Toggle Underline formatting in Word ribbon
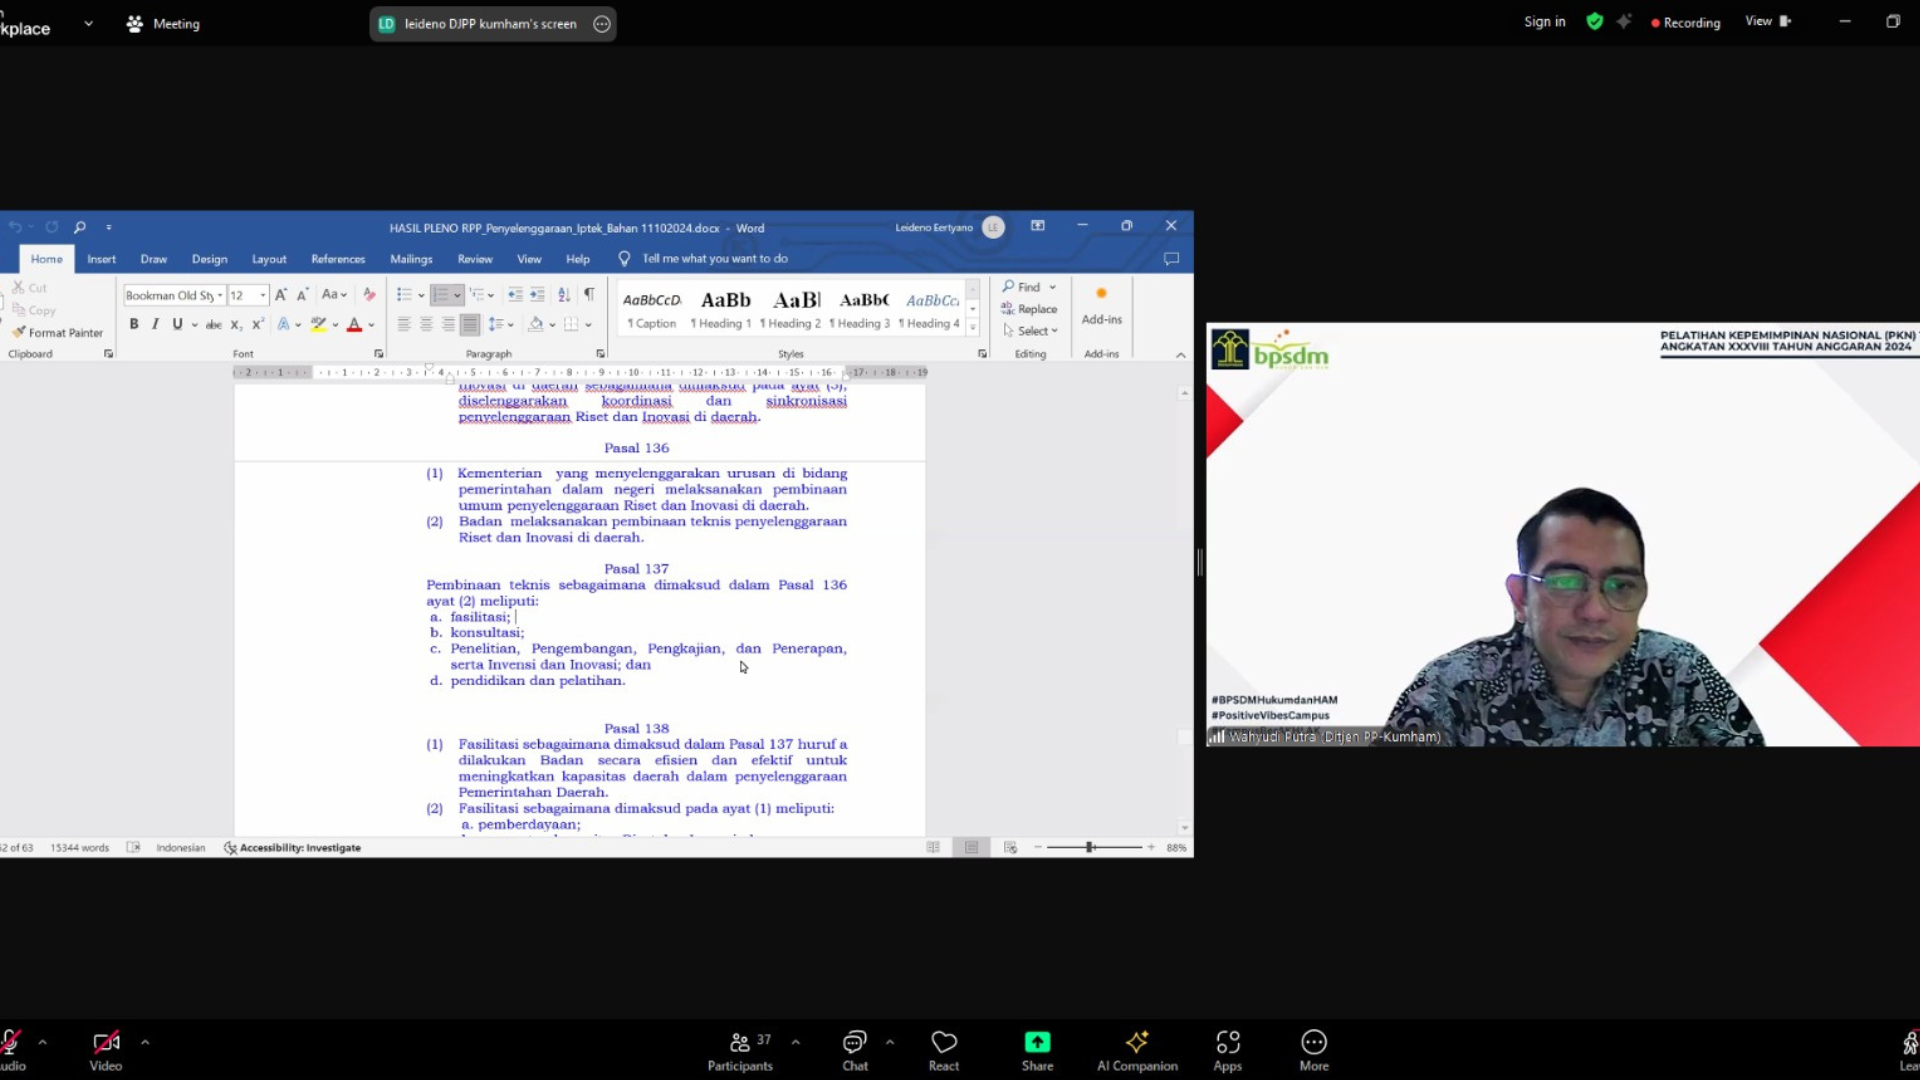This screenshot has height=1080, width=1920. 177,324
